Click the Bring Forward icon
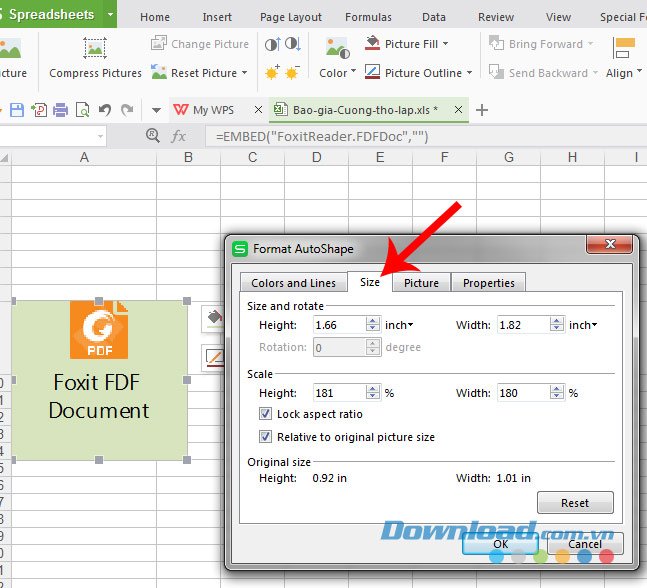Screen dimensions: 647x588 496,43
